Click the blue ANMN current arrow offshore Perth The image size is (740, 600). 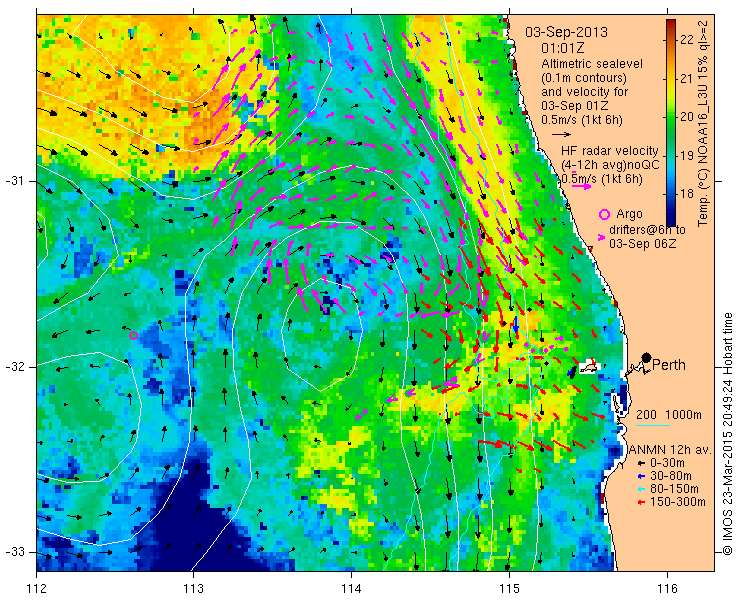[x=515, y=324]
